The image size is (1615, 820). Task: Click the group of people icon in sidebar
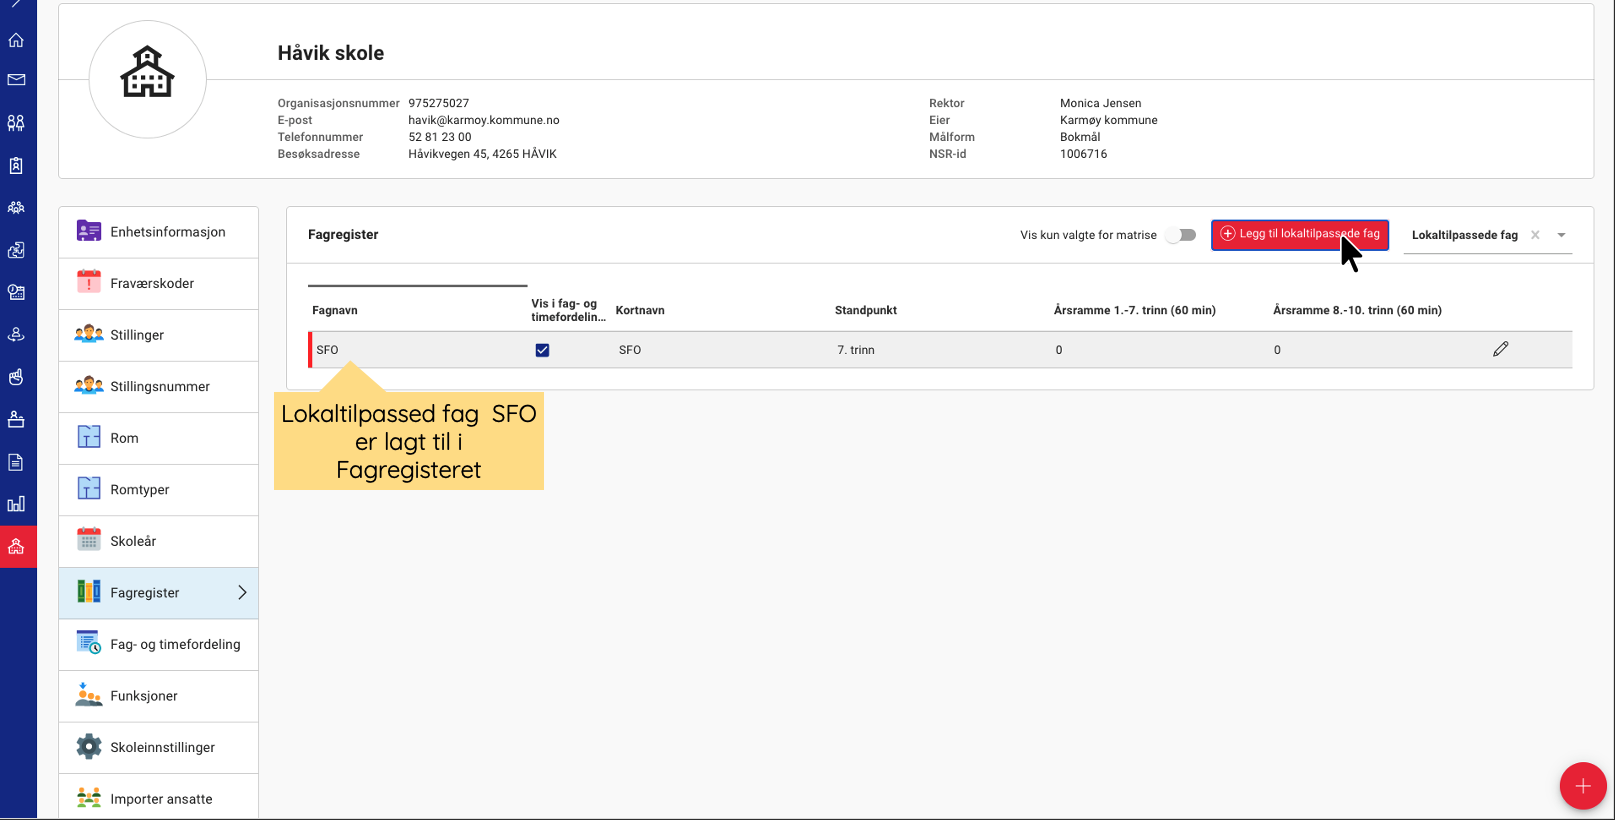[x=16, y=208]
